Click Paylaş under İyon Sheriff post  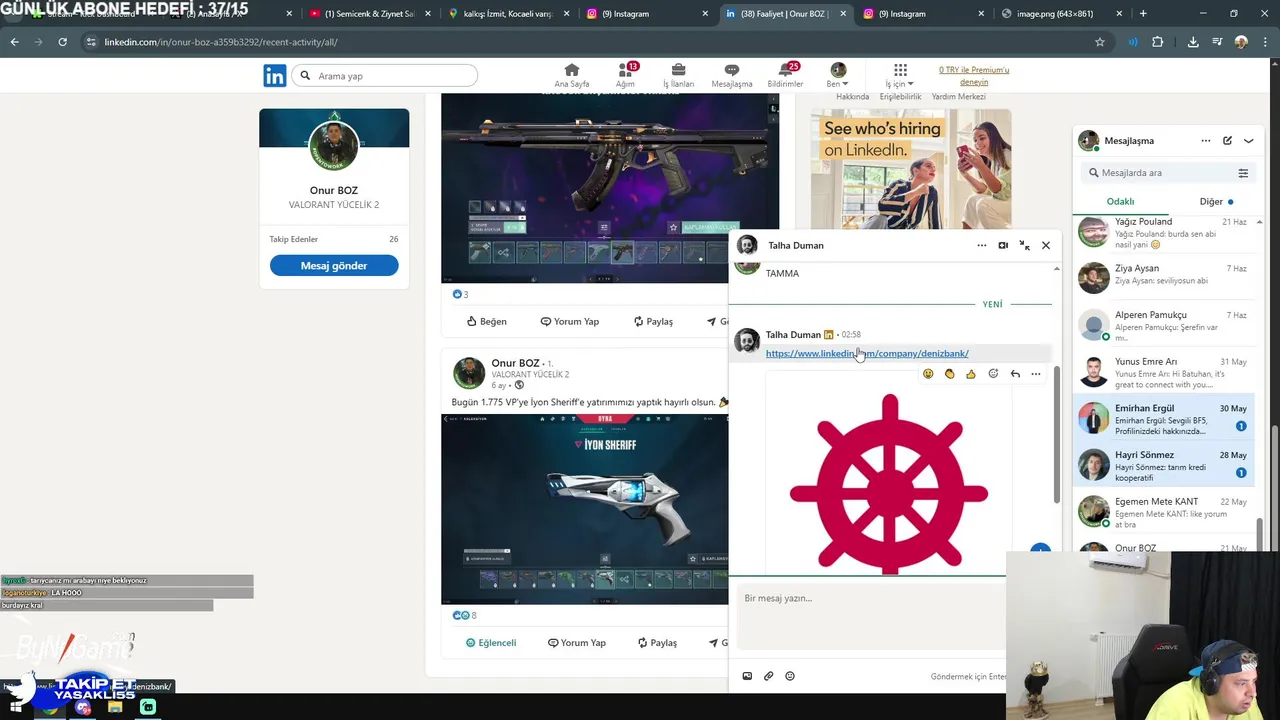click(656, 642)
